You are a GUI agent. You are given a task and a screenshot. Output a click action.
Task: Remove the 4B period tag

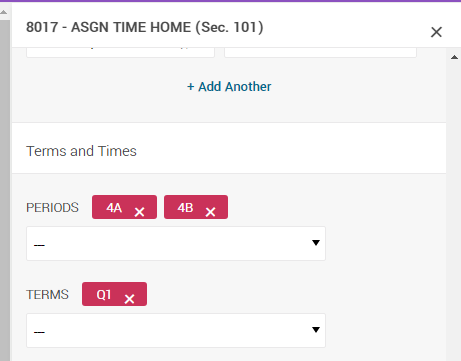pyautogui.click(x=210, y=212)
